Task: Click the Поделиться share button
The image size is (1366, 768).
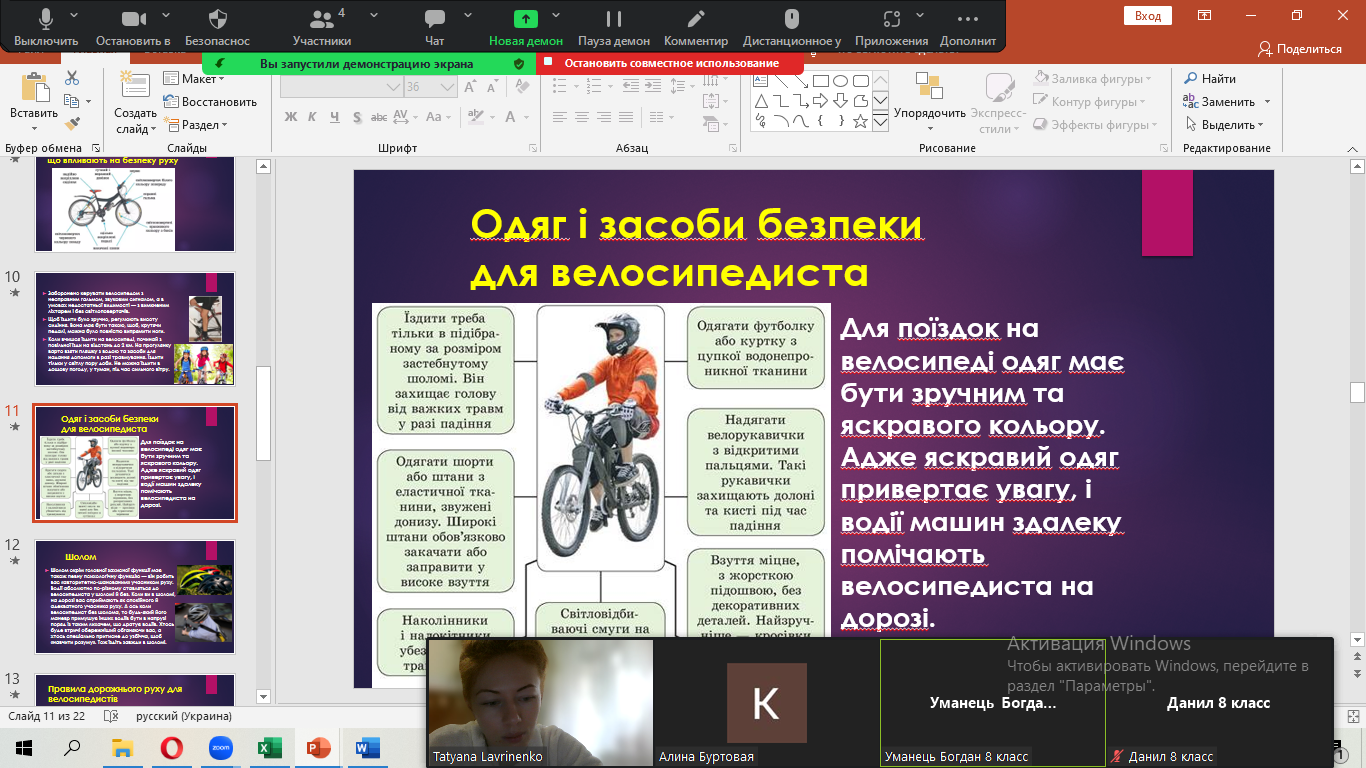Action: [x=1299, y=48]
